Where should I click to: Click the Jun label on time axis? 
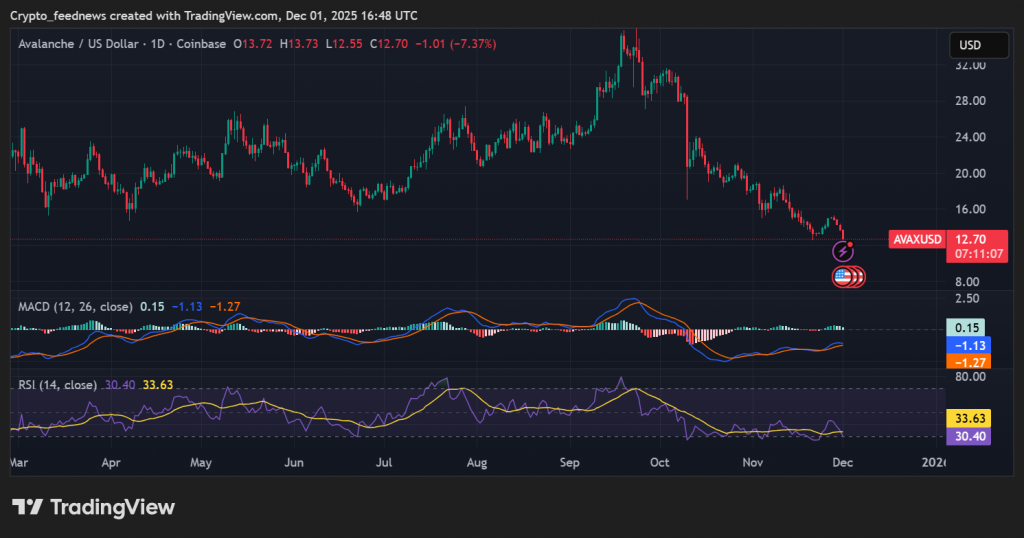point(294,463)
